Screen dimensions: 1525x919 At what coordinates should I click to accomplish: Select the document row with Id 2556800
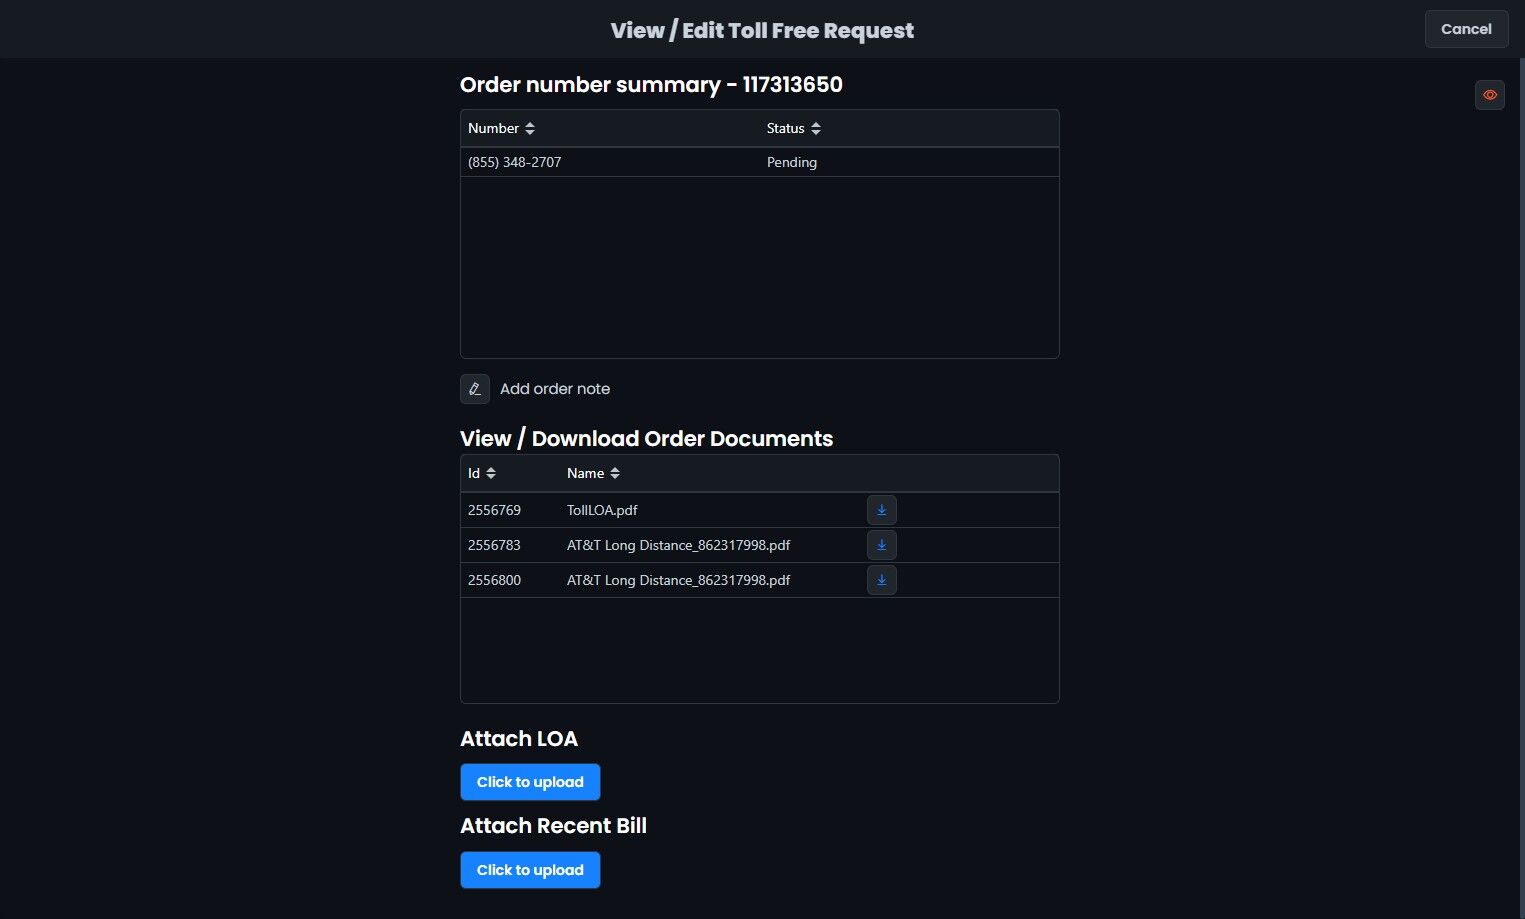click(495, 580)
